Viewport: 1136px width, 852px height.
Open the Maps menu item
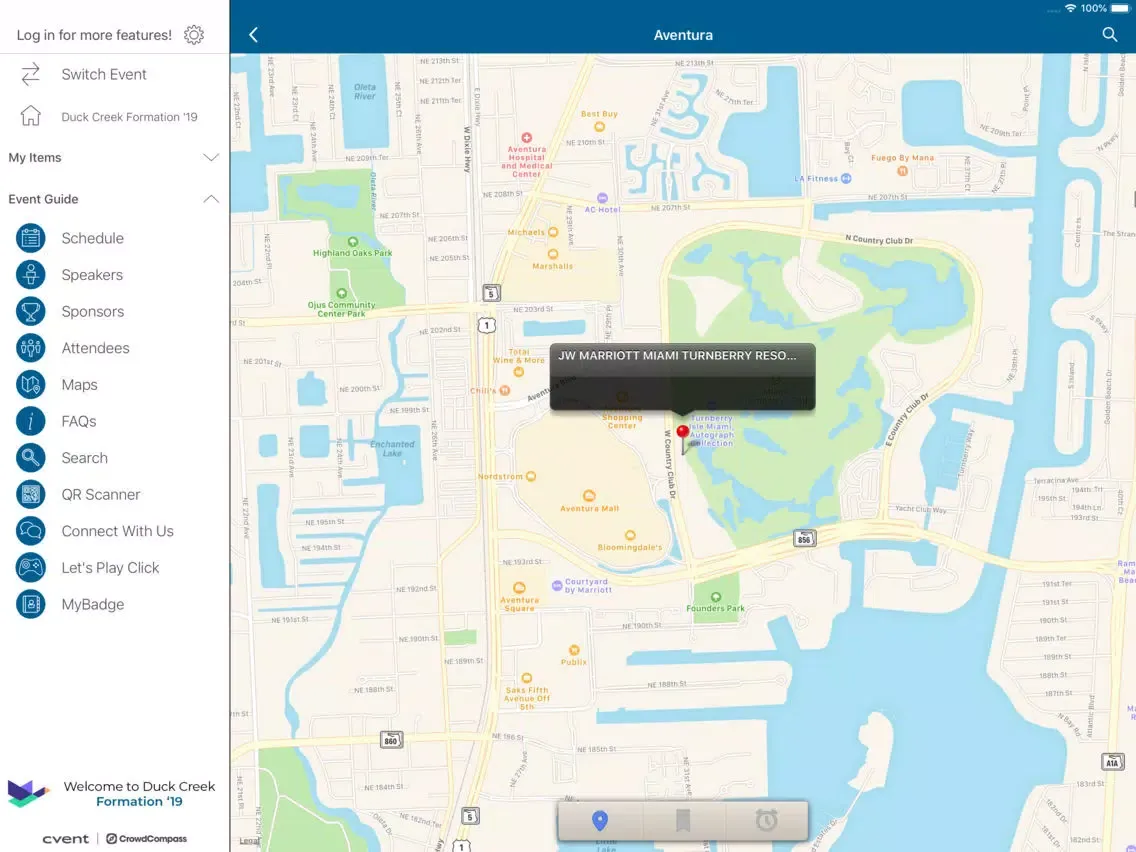point(80,385)
